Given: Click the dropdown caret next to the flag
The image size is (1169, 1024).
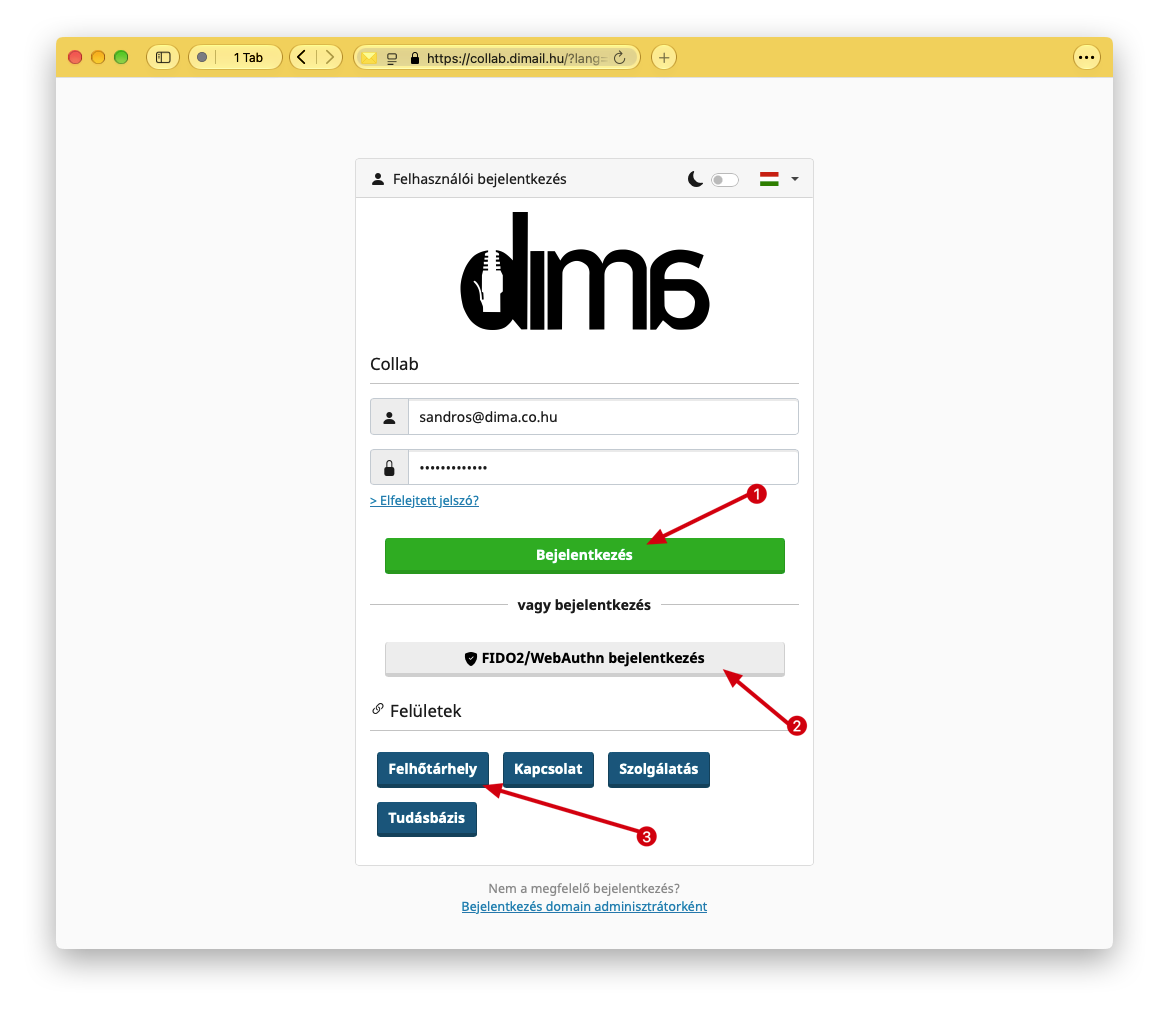Looking at the screenshot, I should [795, 179].
